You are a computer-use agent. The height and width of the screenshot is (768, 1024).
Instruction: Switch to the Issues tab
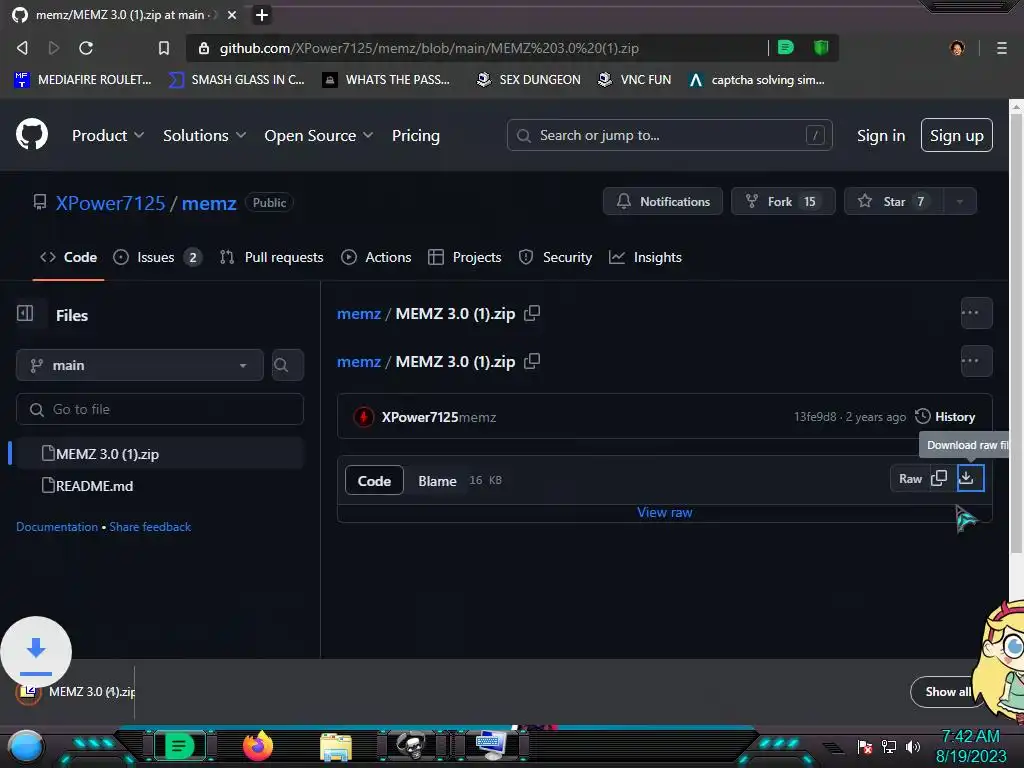(x=157, y=257)
